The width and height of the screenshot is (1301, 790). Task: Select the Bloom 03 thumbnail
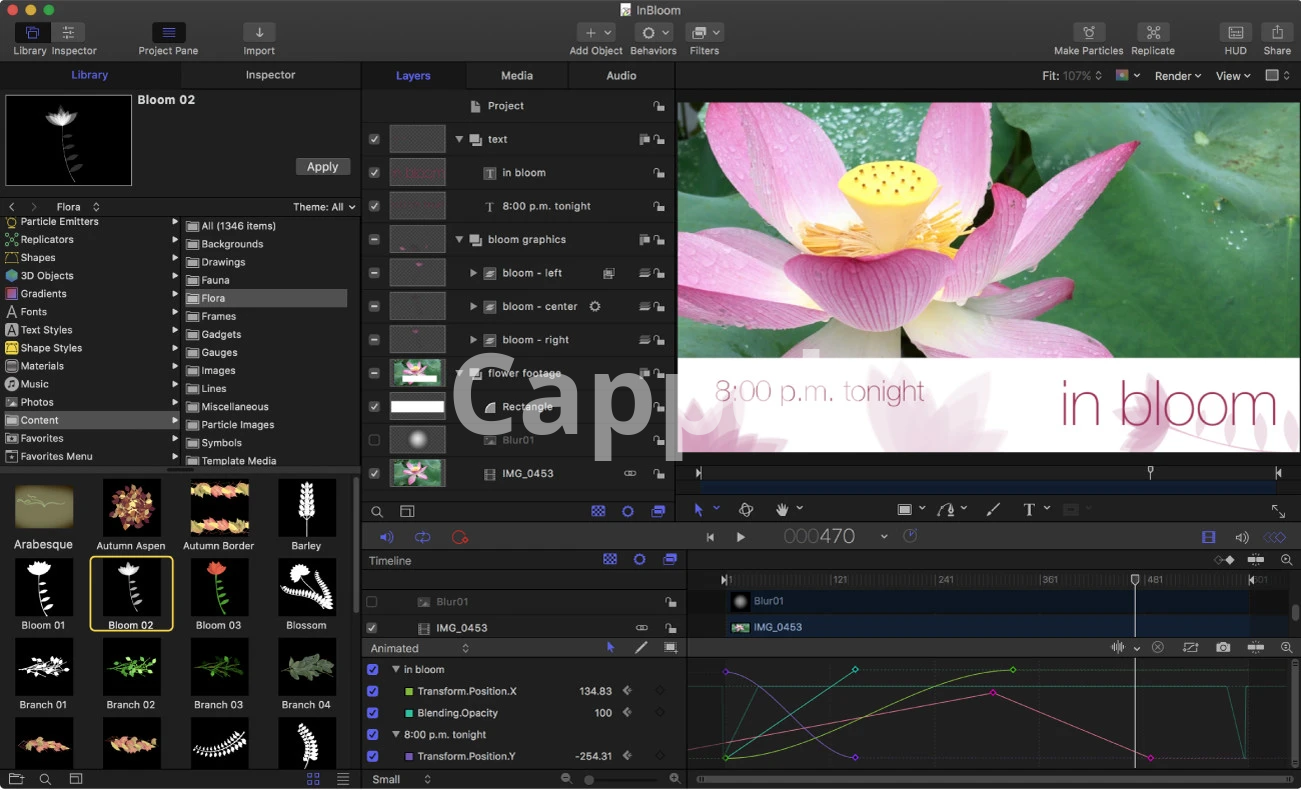[218, 587]
